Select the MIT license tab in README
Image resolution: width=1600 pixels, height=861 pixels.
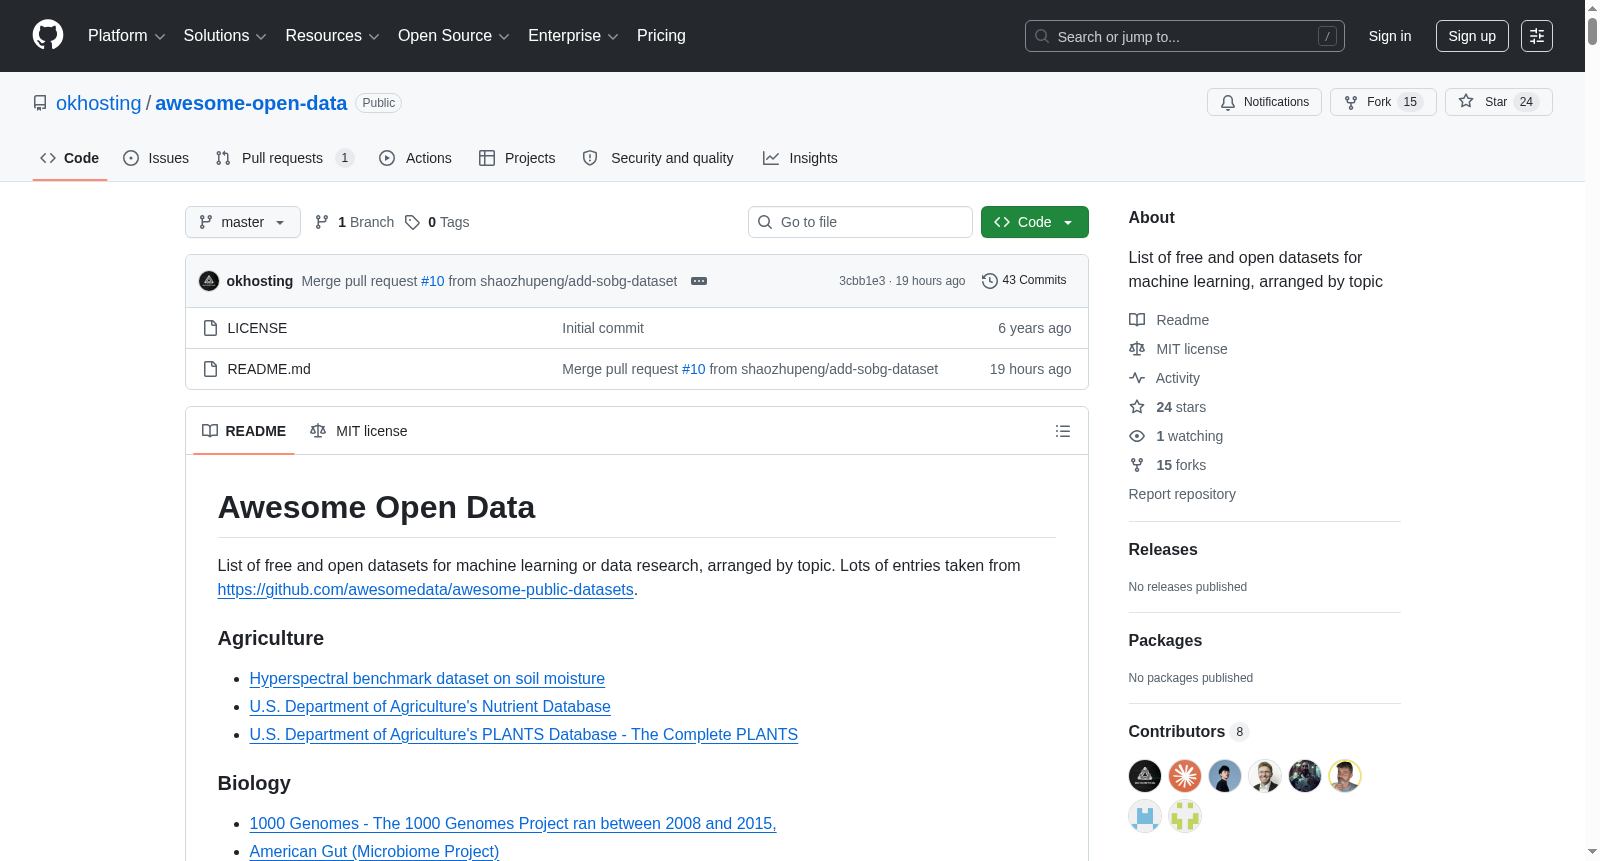(x=359, y=431)
